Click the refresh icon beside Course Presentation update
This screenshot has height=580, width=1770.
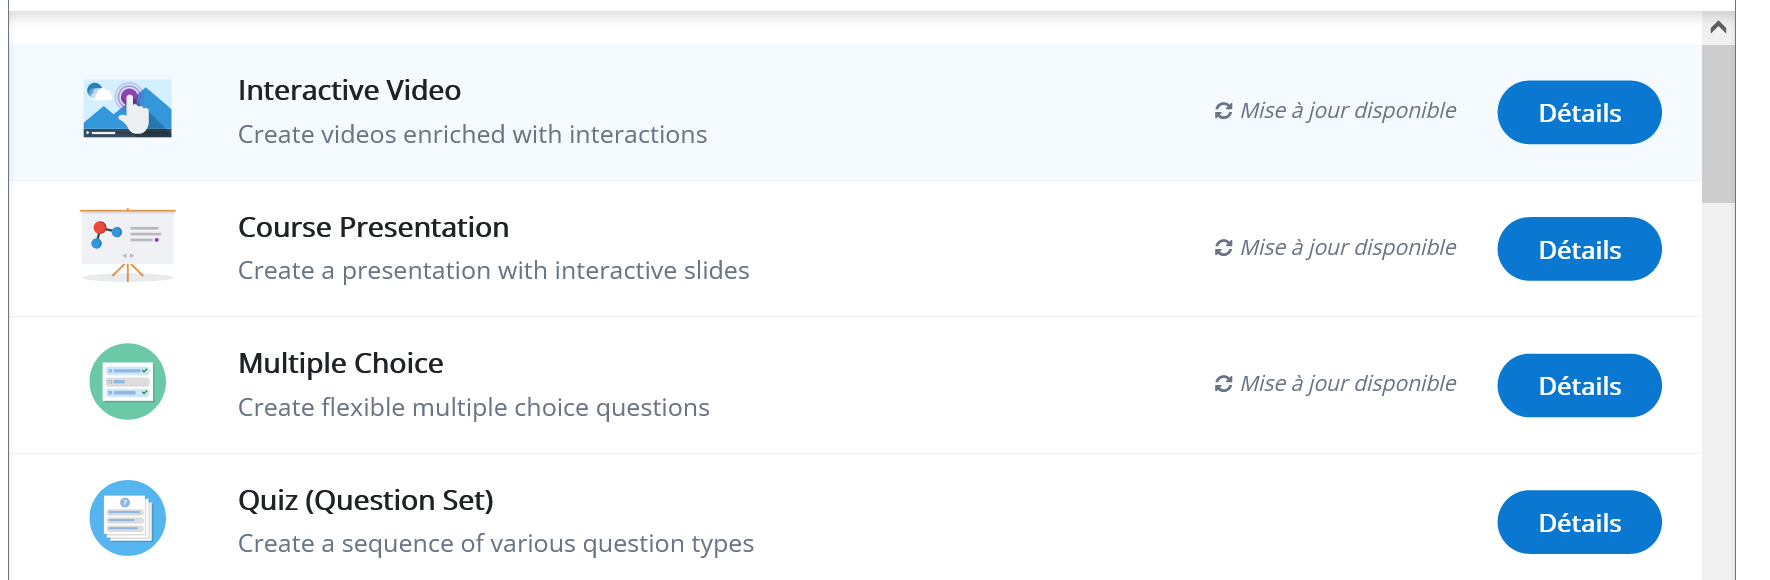coord(1223,248)
